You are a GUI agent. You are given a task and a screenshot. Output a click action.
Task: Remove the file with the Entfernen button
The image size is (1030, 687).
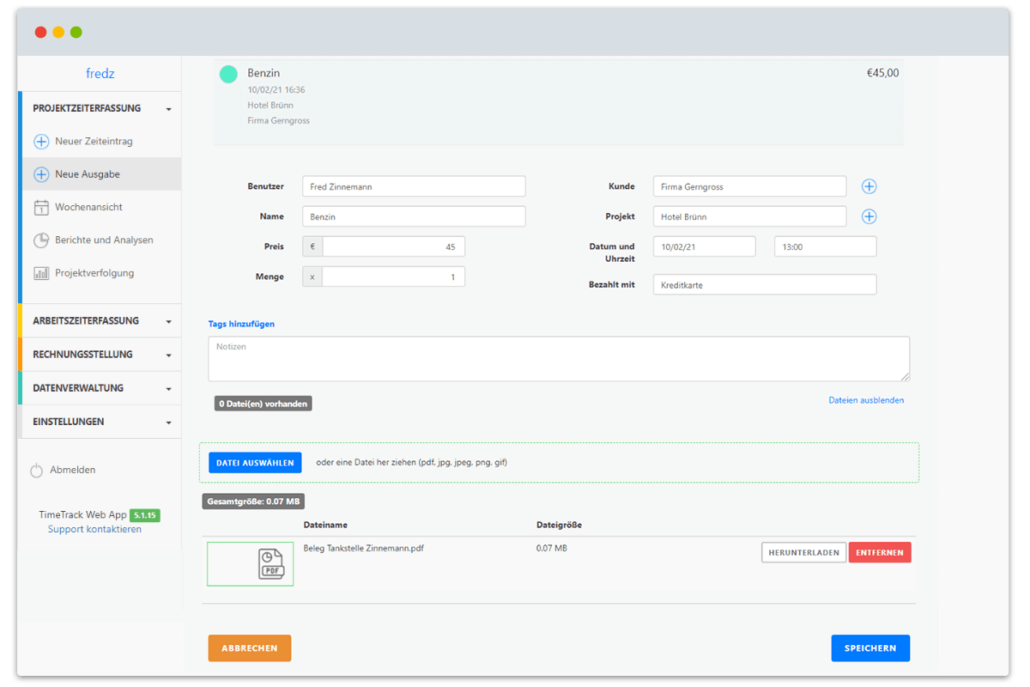click(879, 553)
